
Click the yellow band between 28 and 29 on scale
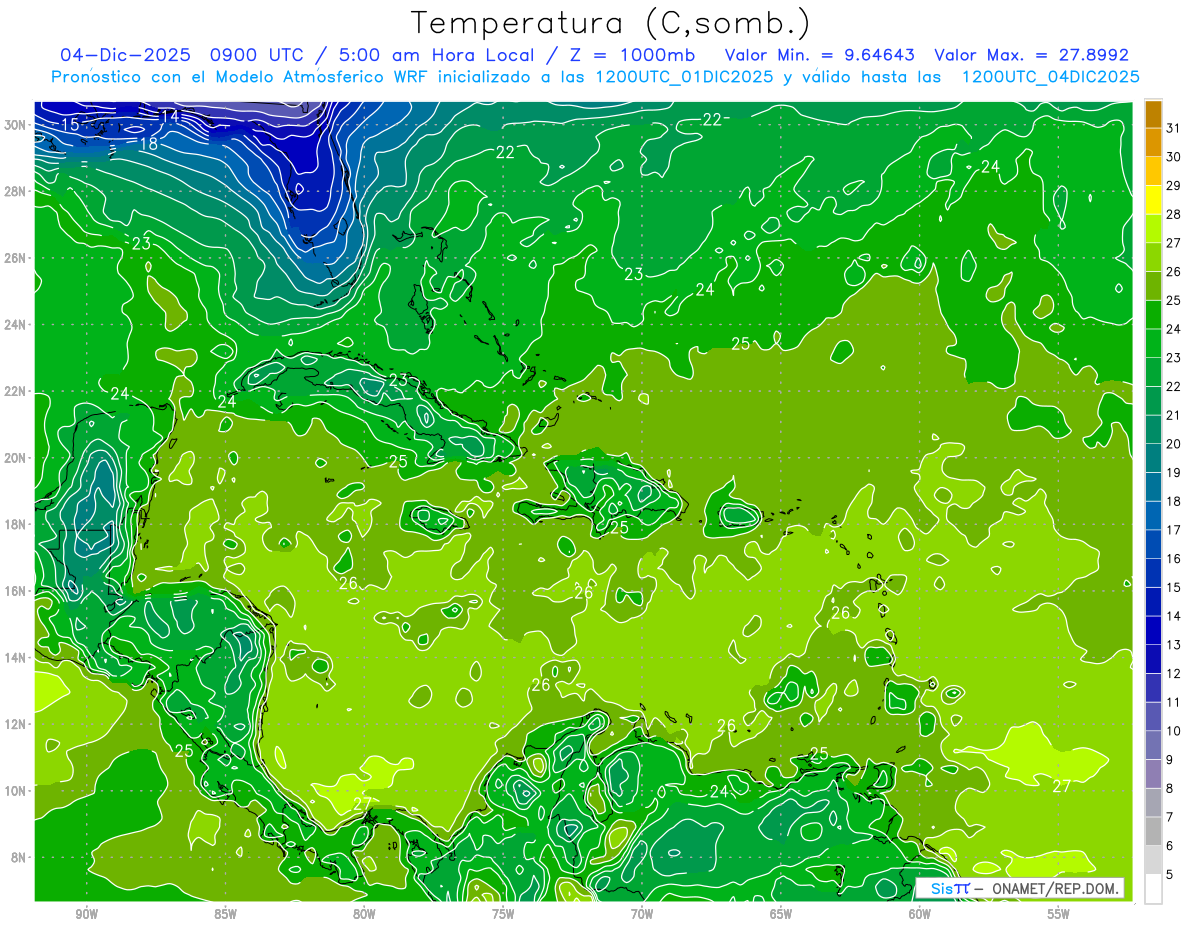(1153, 200)
